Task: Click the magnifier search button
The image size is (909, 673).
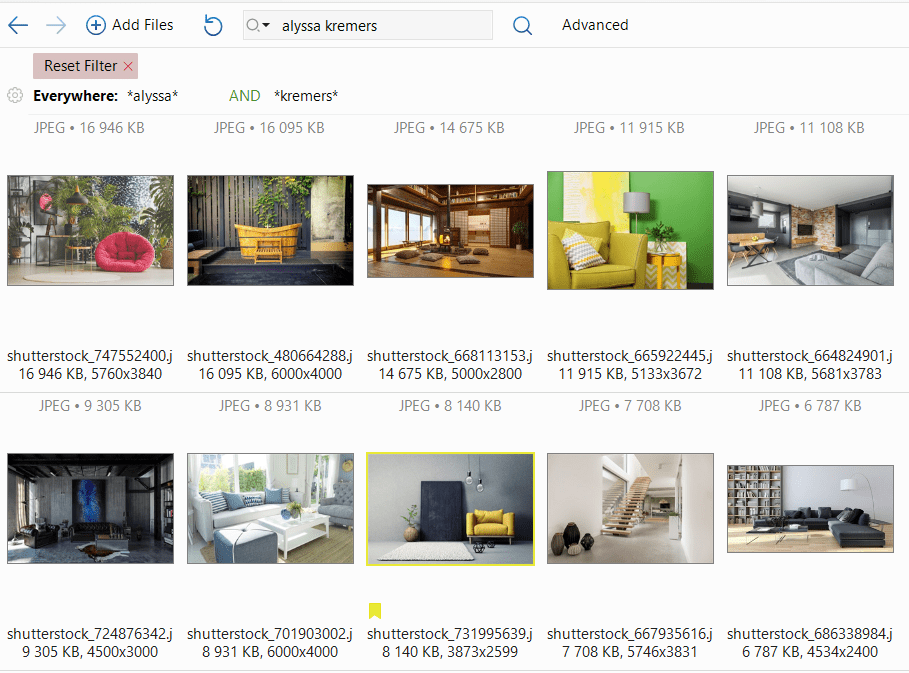Action: click(522, 26)
